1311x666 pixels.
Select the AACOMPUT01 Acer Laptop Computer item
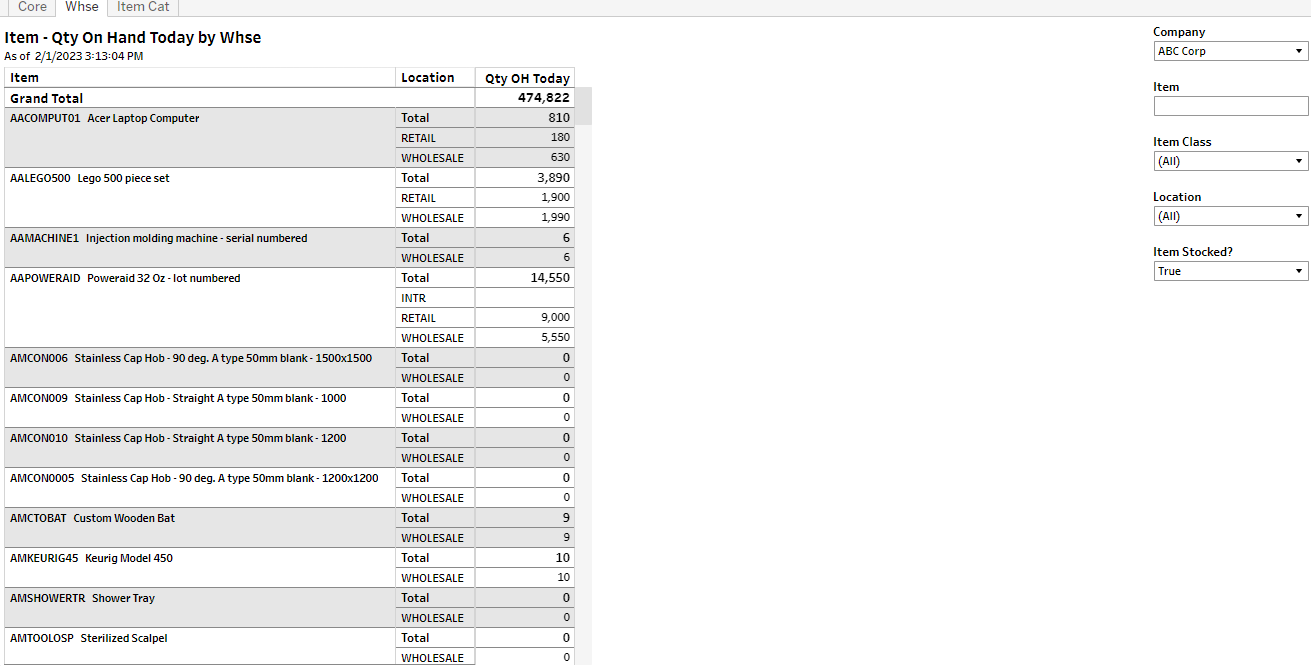(x=104, y=118)
